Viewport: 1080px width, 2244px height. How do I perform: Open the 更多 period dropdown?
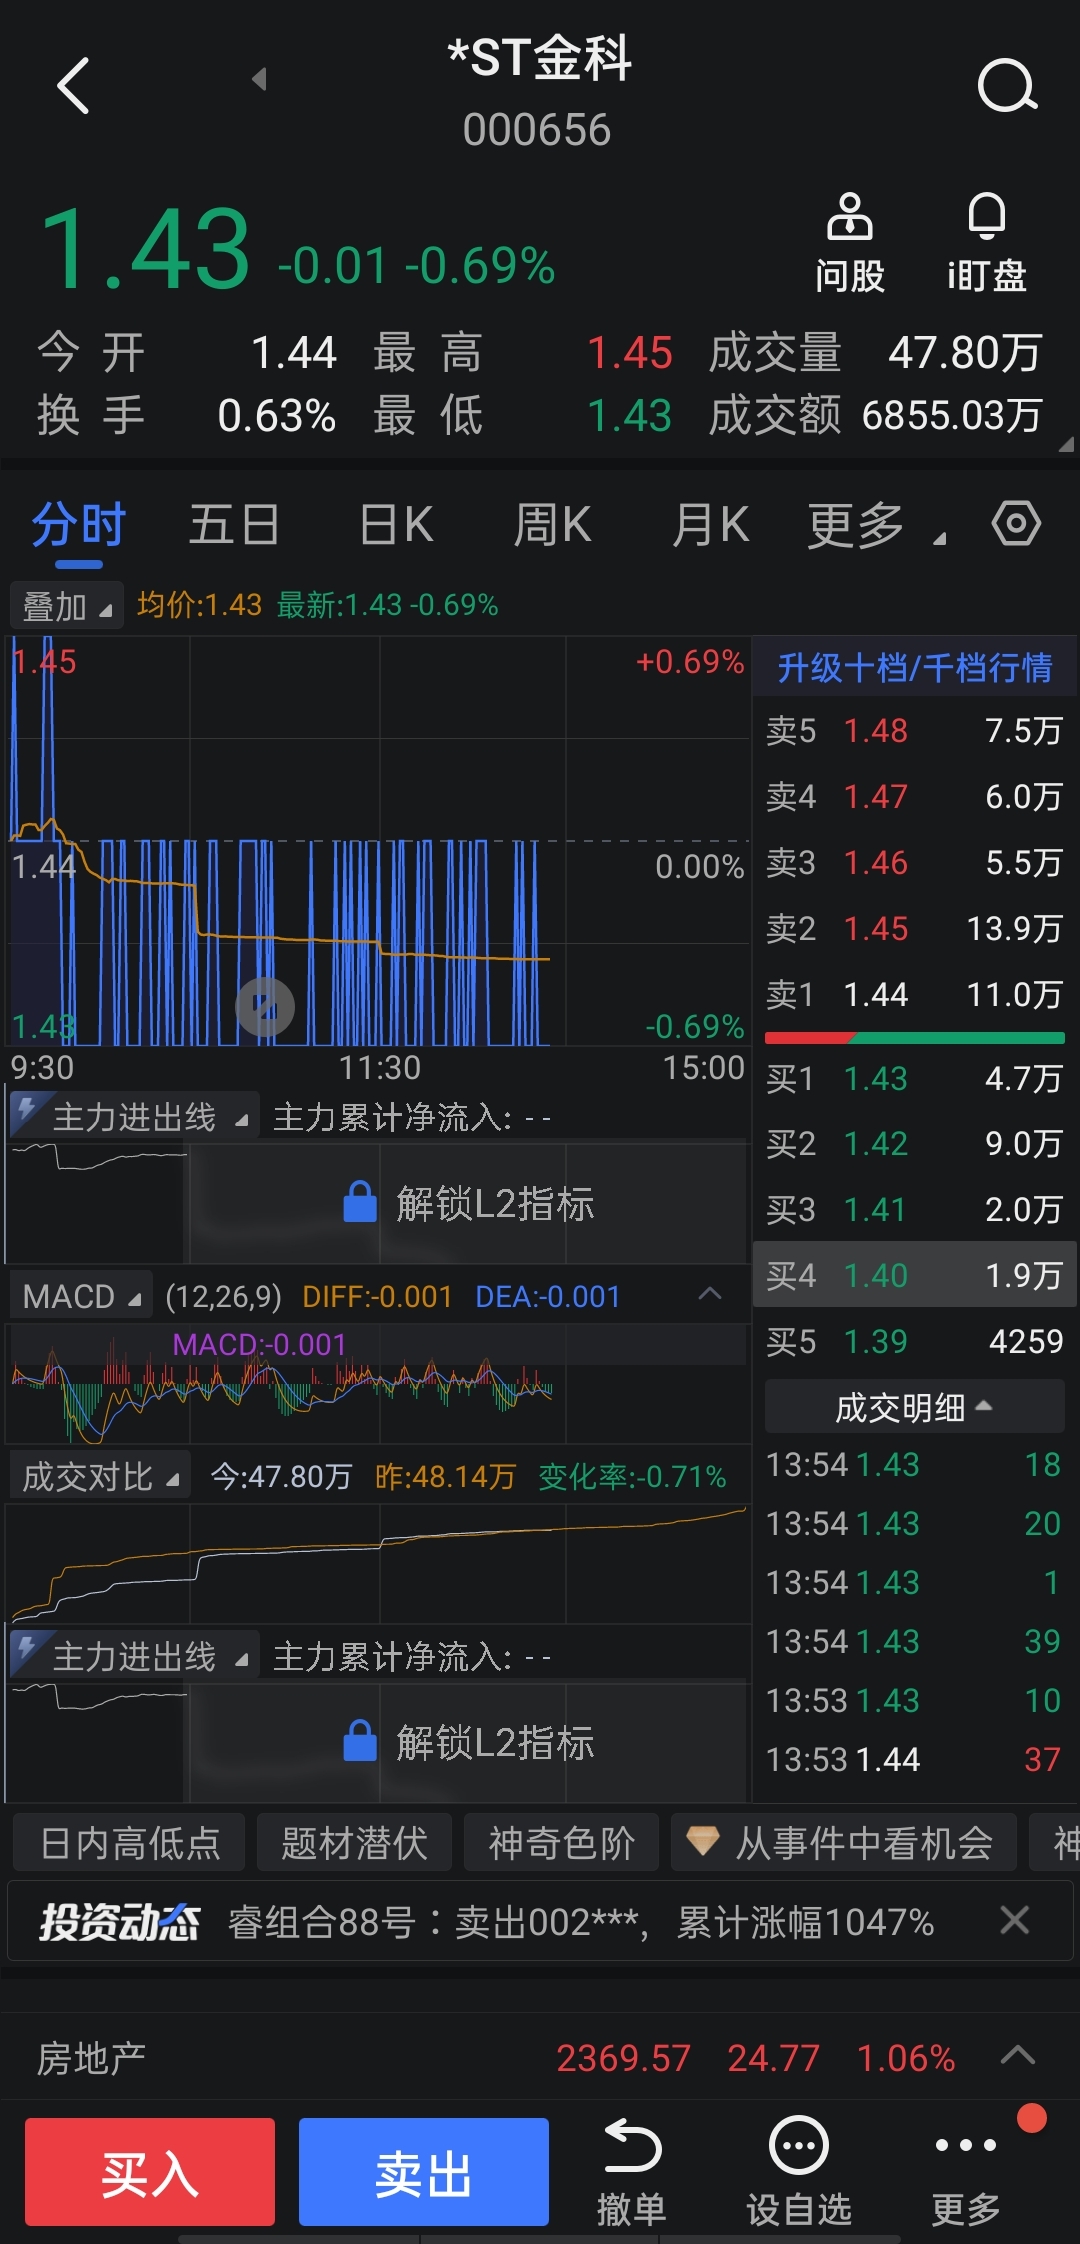coord(876,525)
